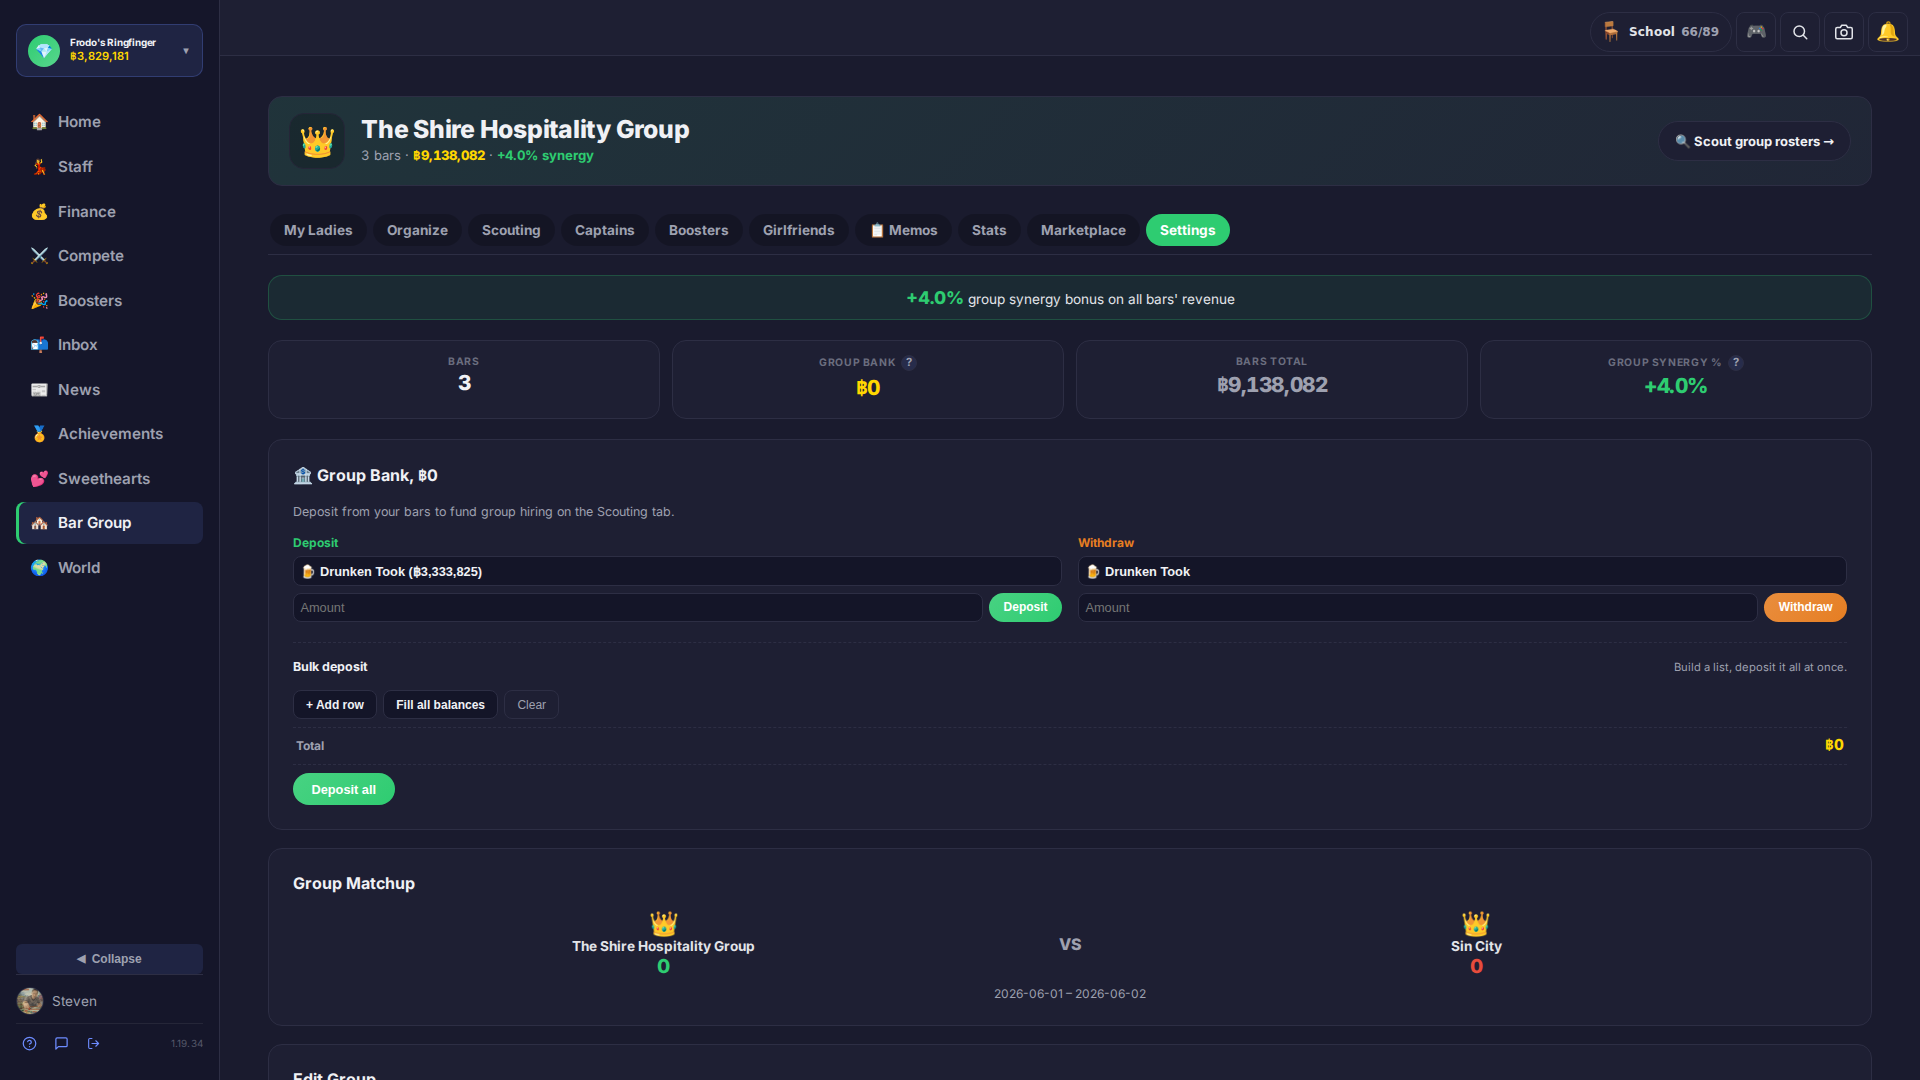Image resolution: width=1920 pixels, height=1080 pixels.
Task: Open the Boosters tab in group tabs
Action: click(x=698, y=230)
